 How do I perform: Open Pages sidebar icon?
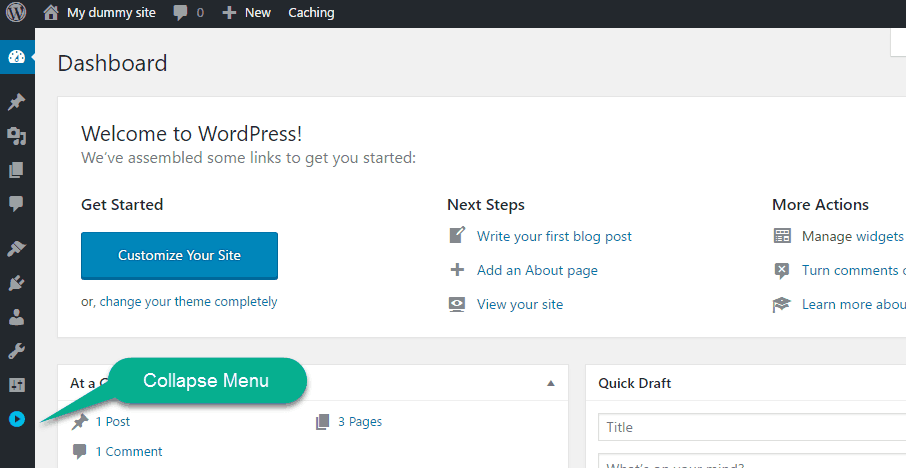click(x=16, y=170)
